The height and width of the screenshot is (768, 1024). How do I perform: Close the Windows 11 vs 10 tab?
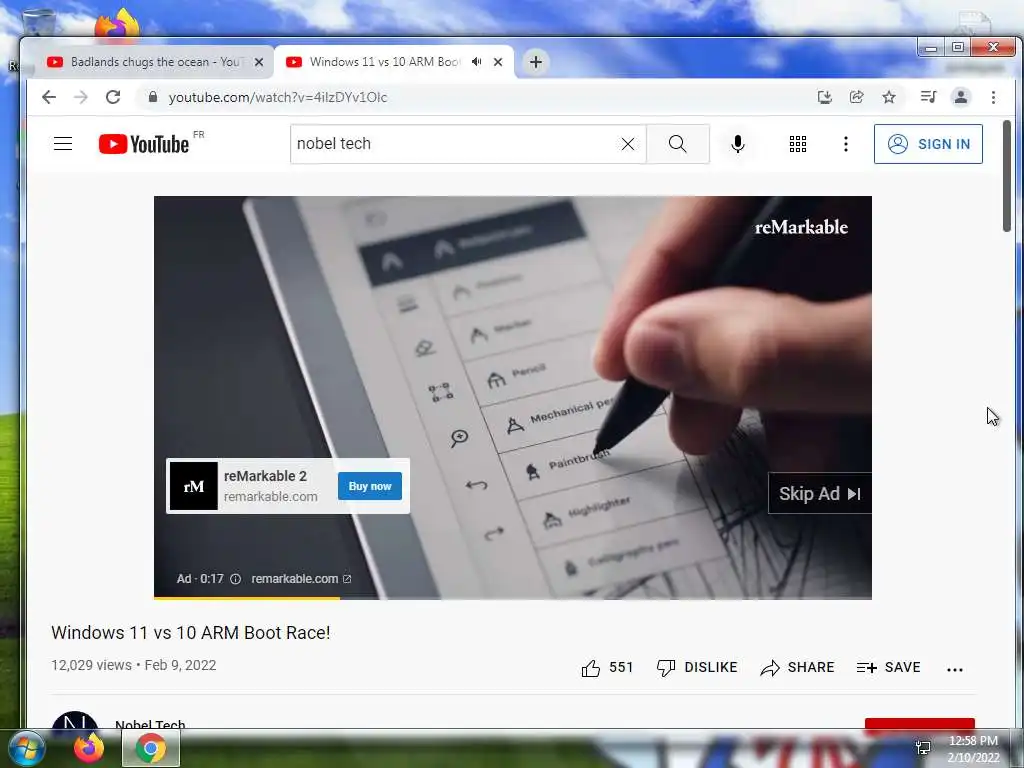[x=498, y=62]
